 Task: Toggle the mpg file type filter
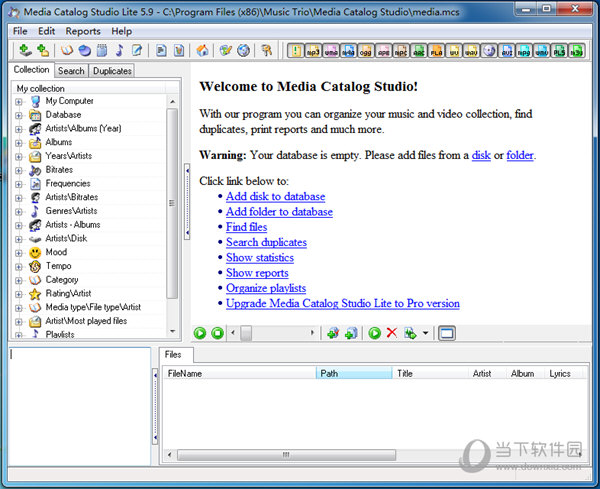coord(524,51)
